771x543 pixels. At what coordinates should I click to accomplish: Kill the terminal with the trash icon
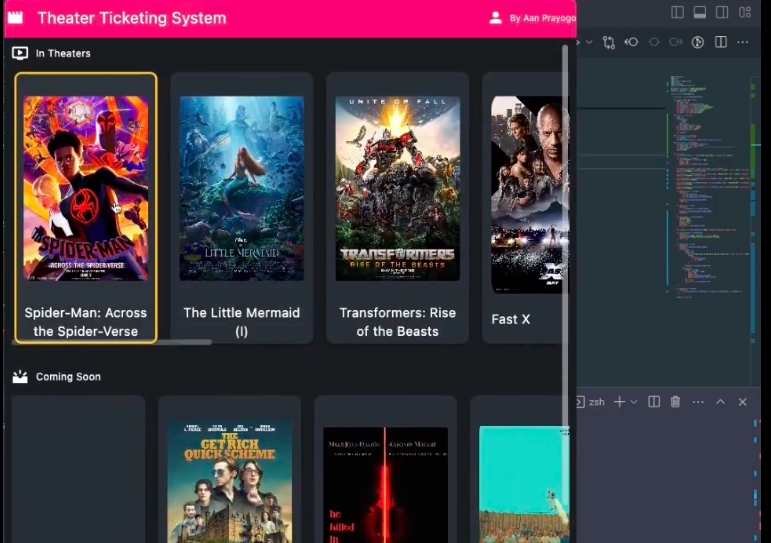pyautogui.click(x=676, y=402)
